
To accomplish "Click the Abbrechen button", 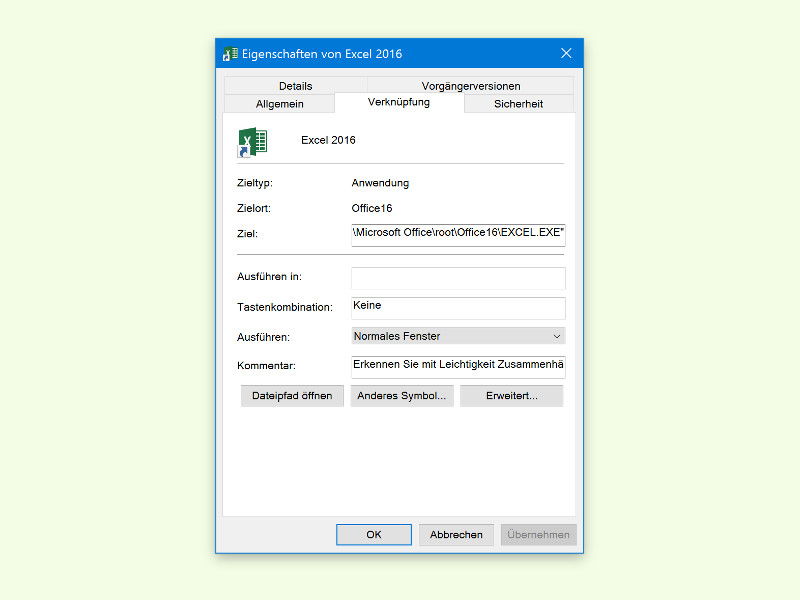I will (456, 535).
